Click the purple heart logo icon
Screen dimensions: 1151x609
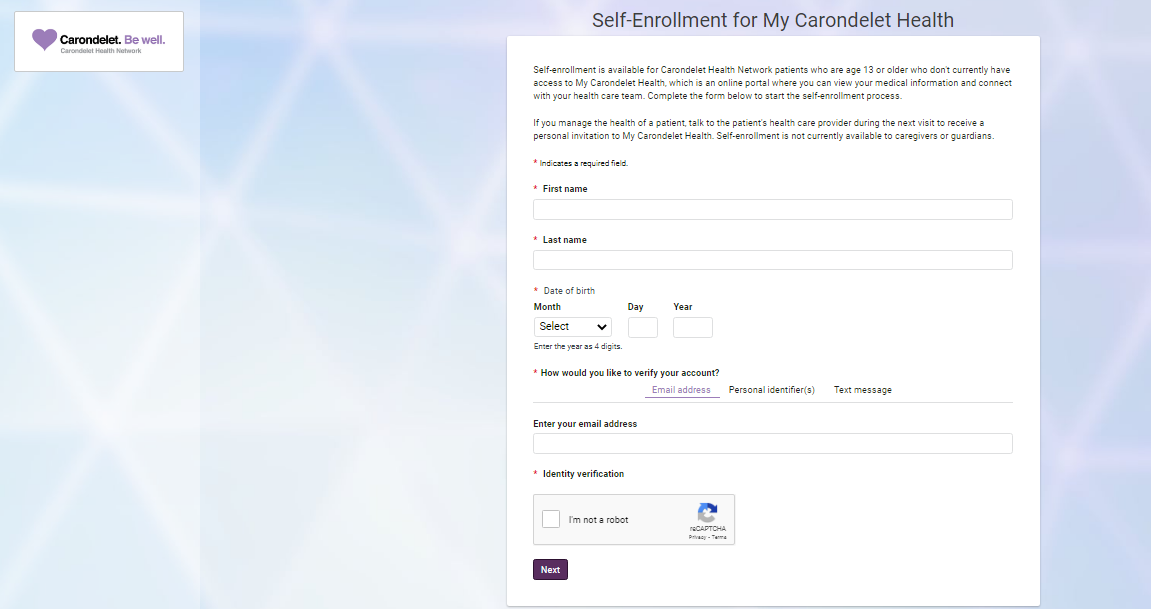tap(44, 40)
